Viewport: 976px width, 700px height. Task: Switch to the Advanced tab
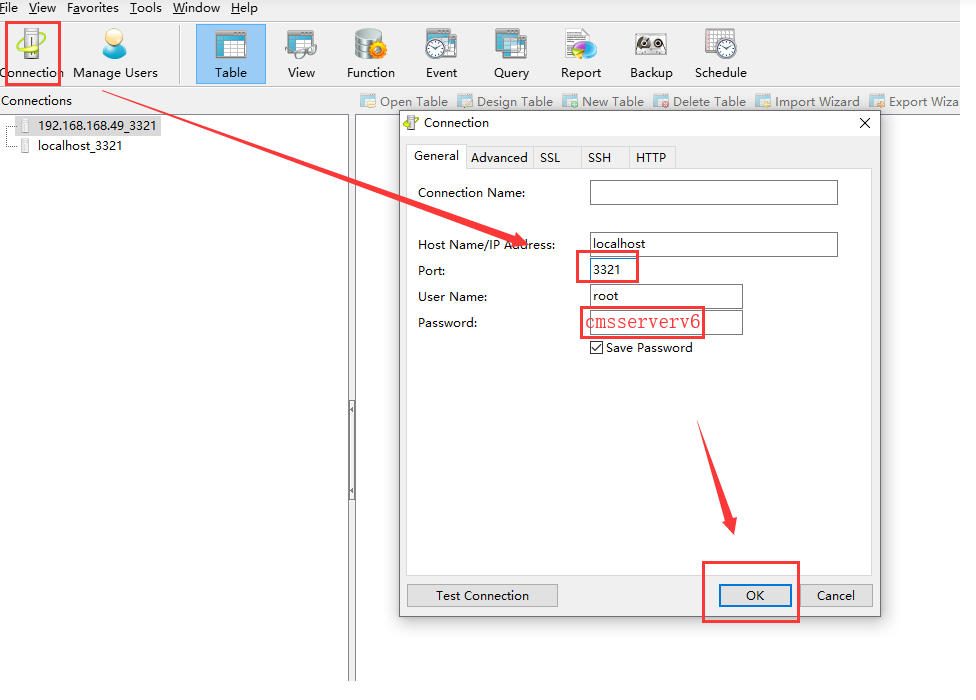pos(499,158)
